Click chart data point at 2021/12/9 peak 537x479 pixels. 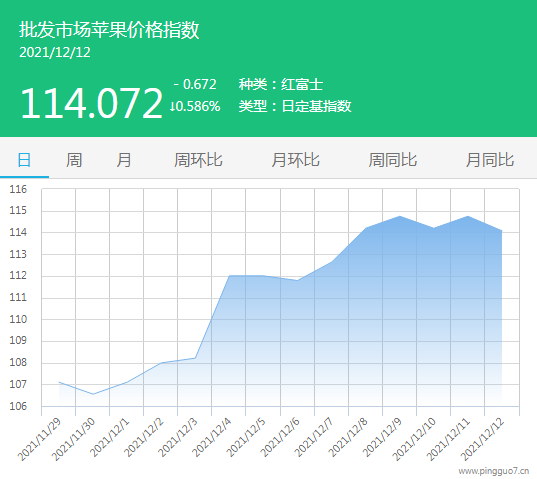[400, 216]
